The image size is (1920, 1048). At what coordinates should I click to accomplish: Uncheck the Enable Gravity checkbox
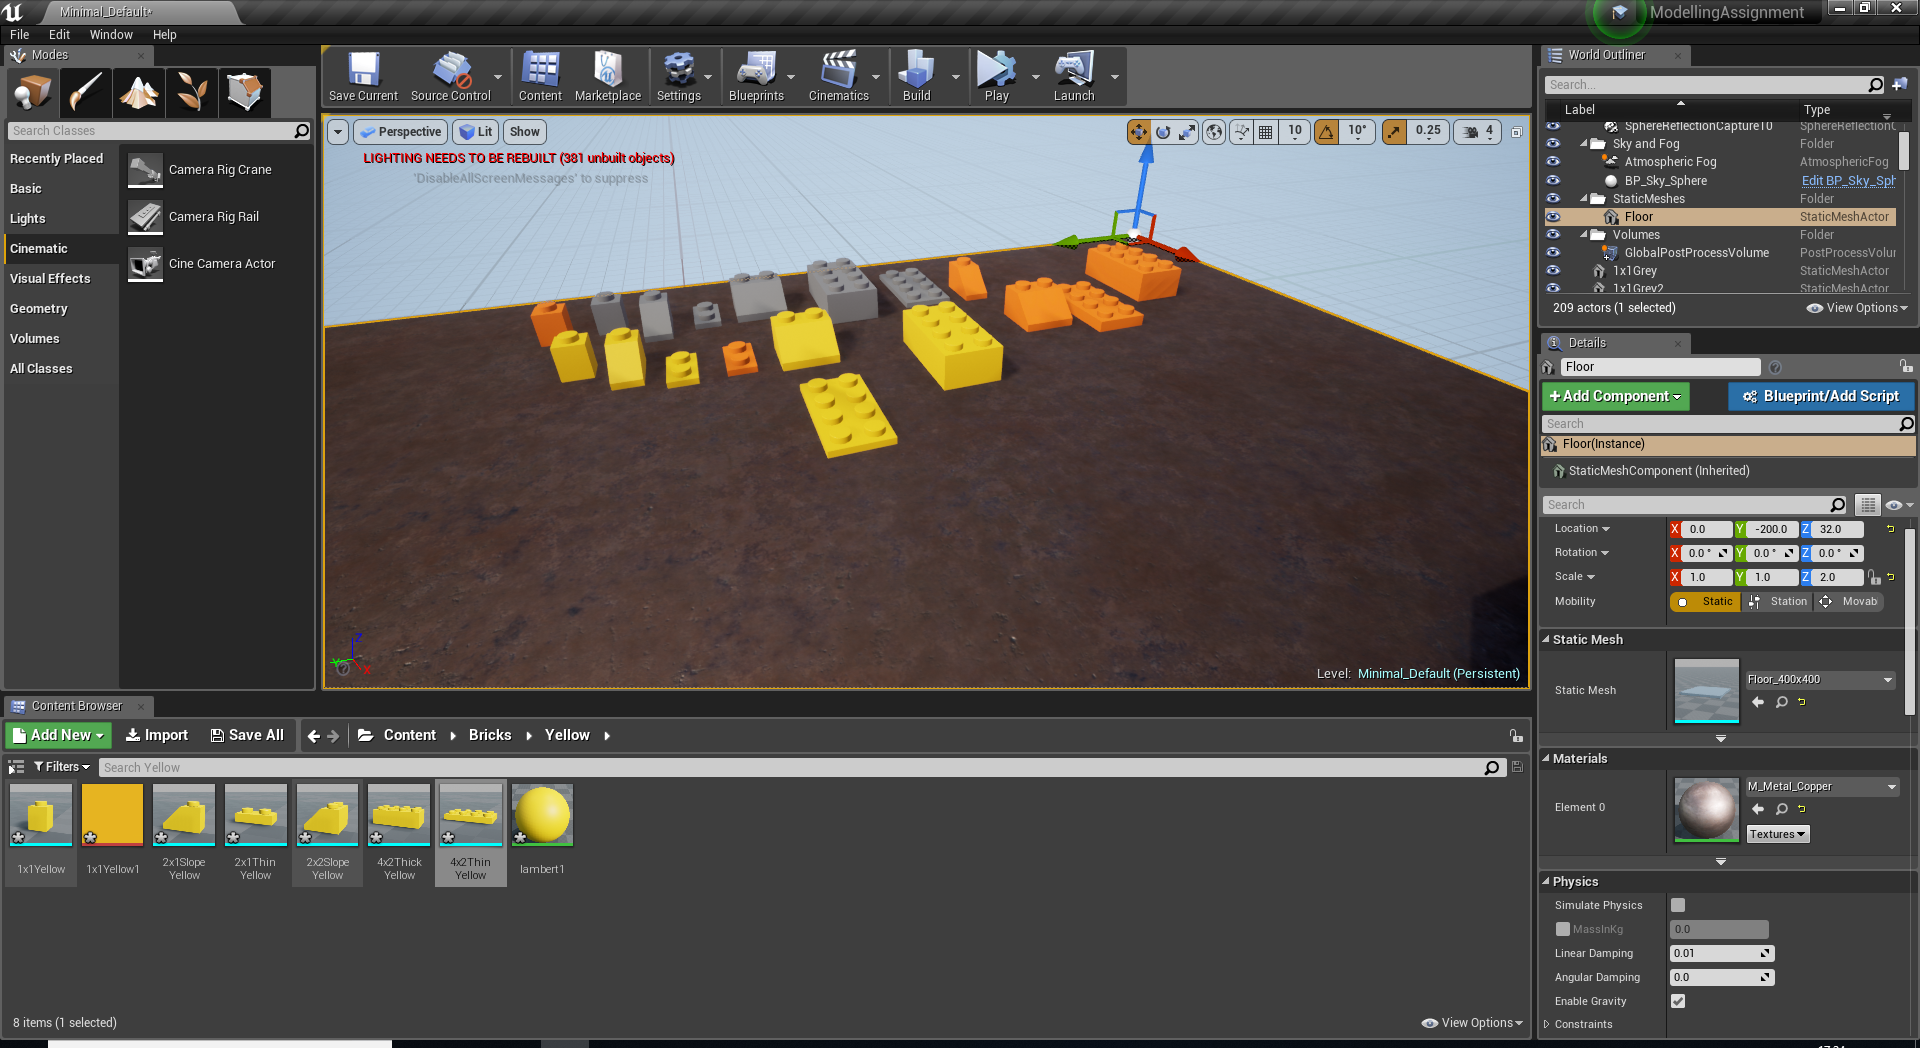pos(1678,1001)
